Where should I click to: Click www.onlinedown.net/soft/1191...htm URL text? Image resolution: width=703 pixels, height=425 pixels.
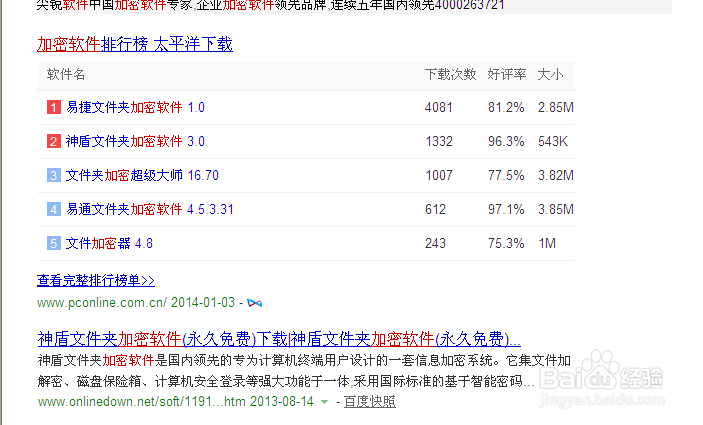pyautogui.click(x=141, y=402)
